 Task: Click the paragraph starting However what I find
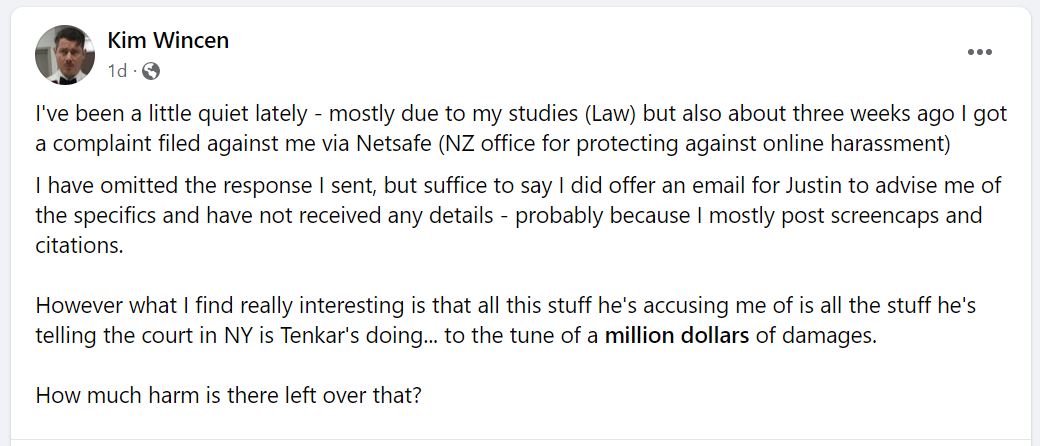tap(505, 321)
